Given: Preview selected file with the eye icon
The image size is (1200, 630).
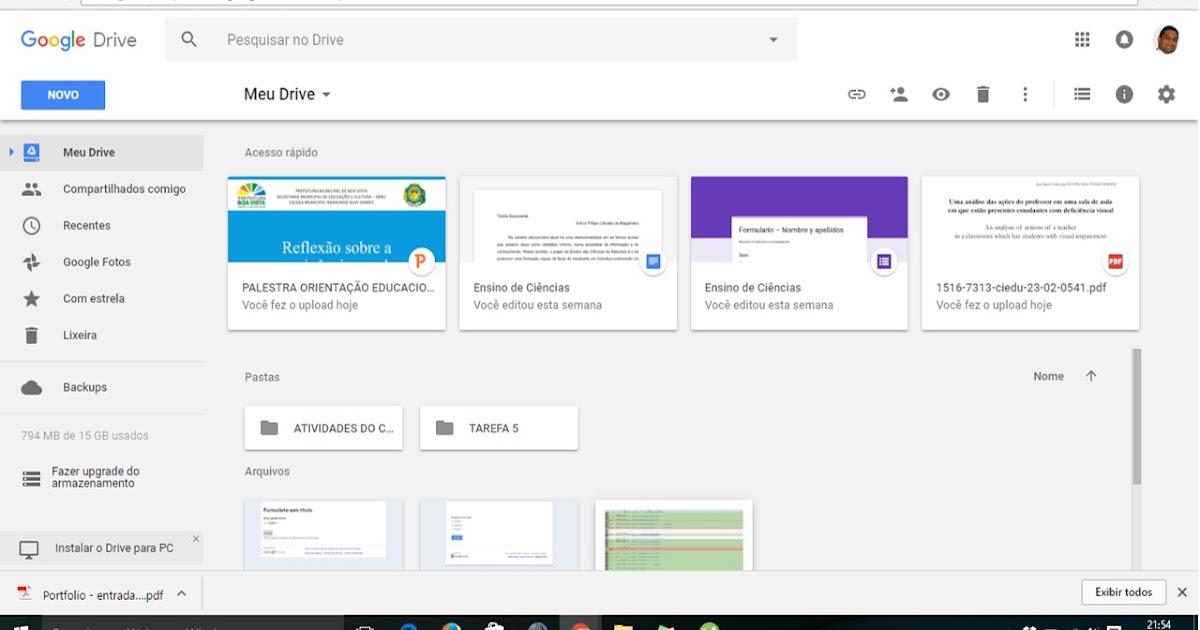Looking at the screenshot, I should (x=940, y=93).
